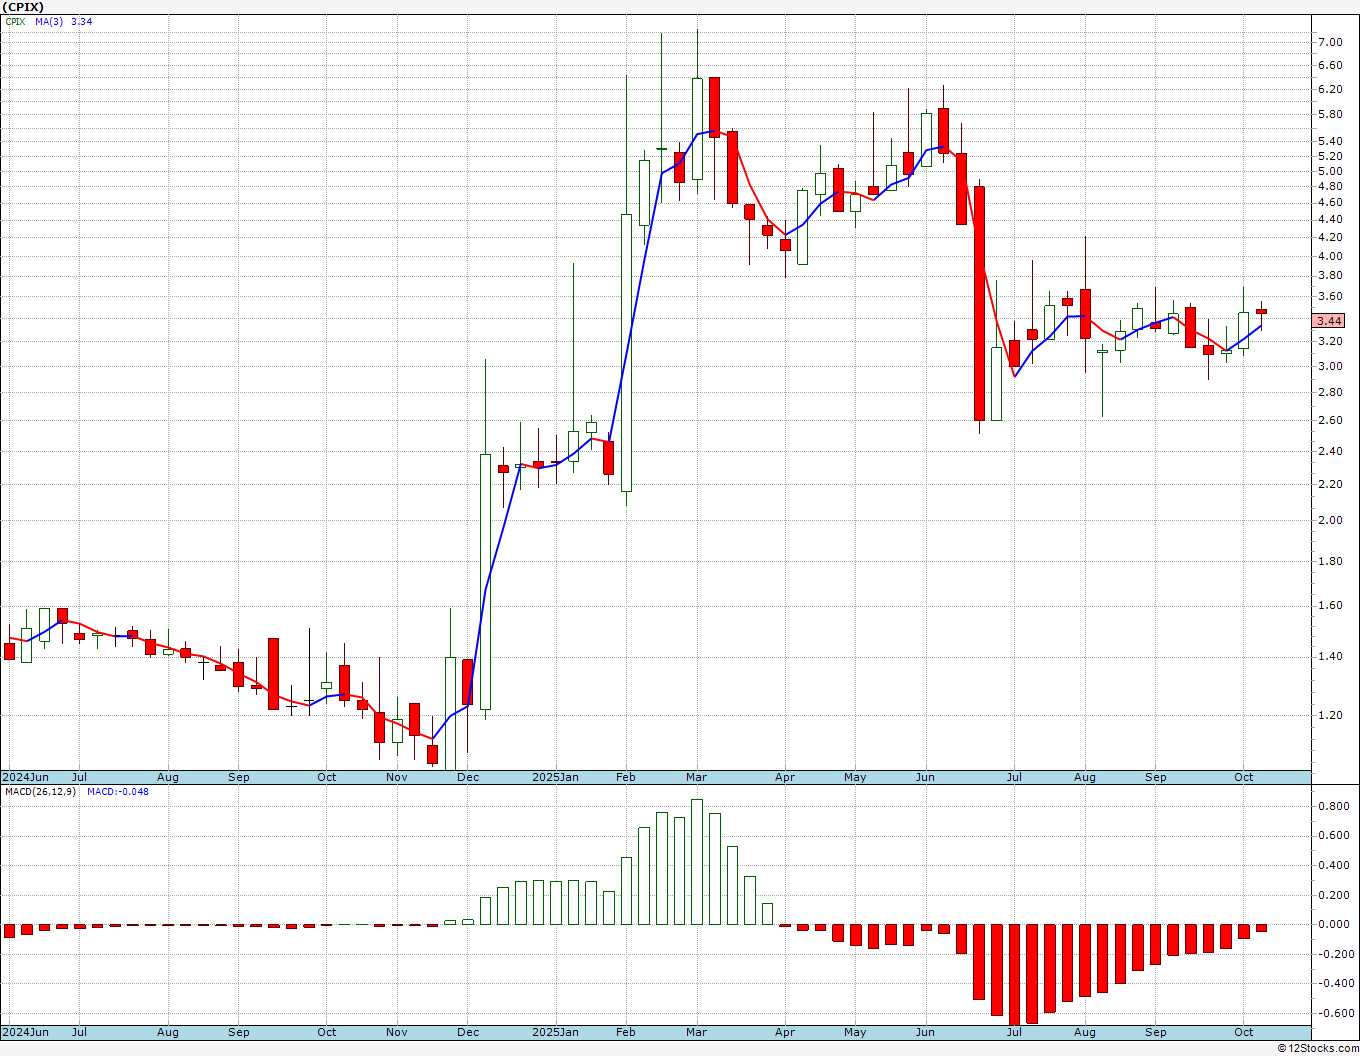The image size is (1360, 1056).
Task: Click the 1.20 price axis label
Action: [x=1330, y=715]
